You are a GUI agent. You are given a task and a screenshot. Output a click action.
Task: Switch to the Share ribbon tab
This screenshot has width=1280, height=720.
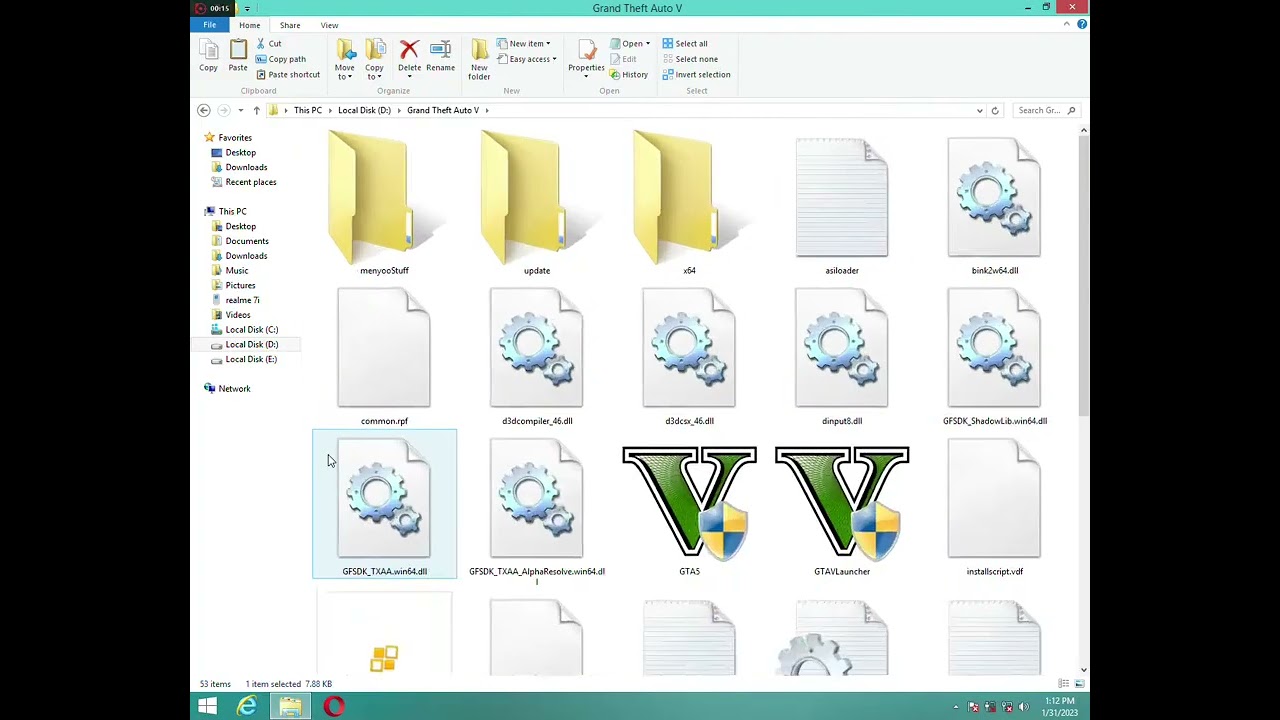[x=290, y=25]
